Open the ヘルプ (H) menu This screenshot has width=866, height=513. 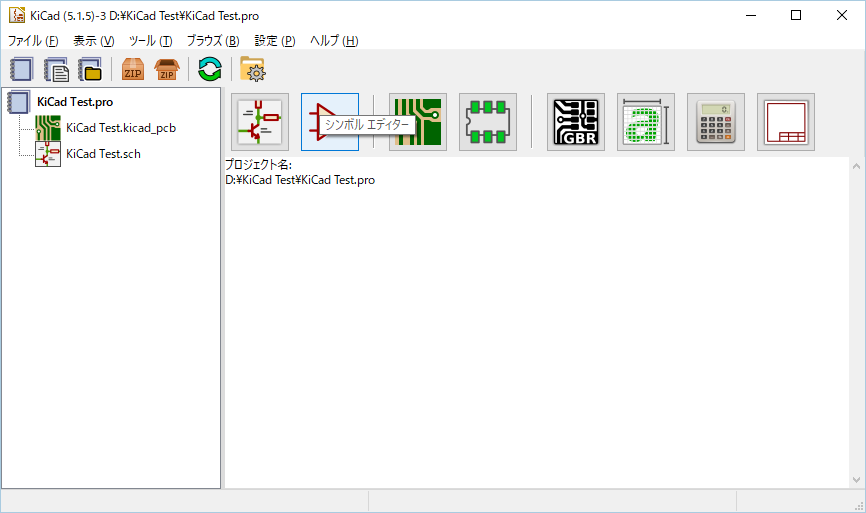(334, 41)
